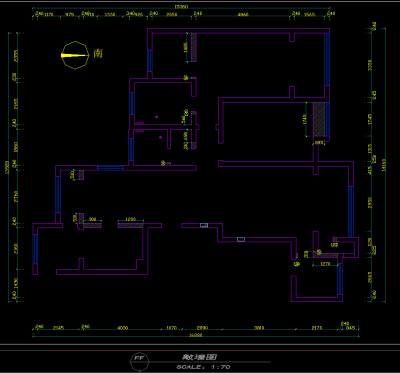Select the 1745 vertical dimension label

(304, 119)
